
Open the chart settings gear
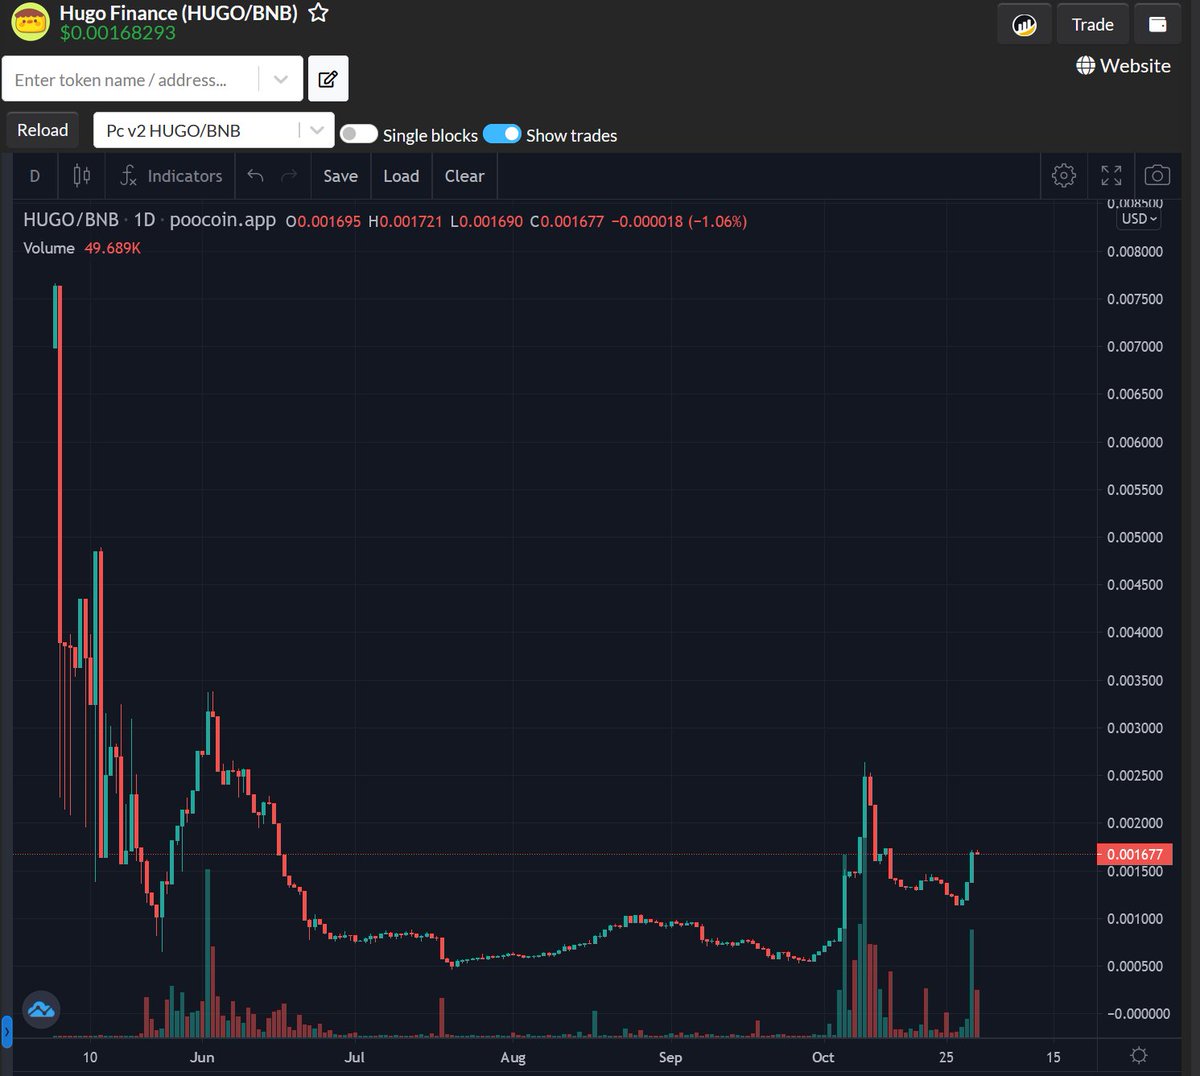click(x=1064, y=175)
